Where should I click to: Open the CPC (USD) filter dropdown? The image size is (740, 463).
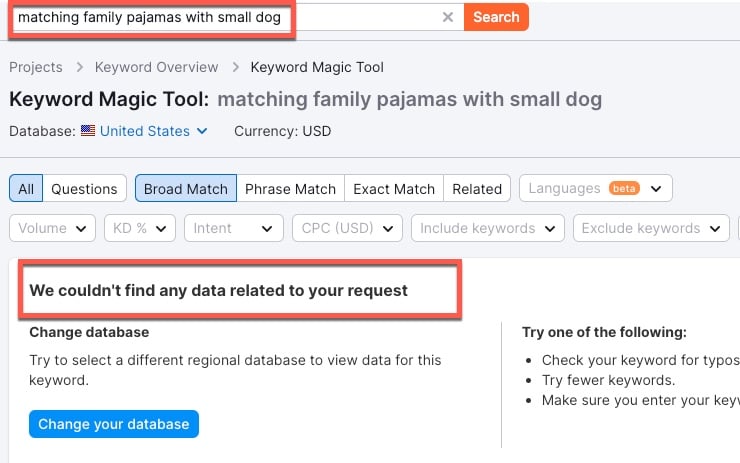[347, 228]
